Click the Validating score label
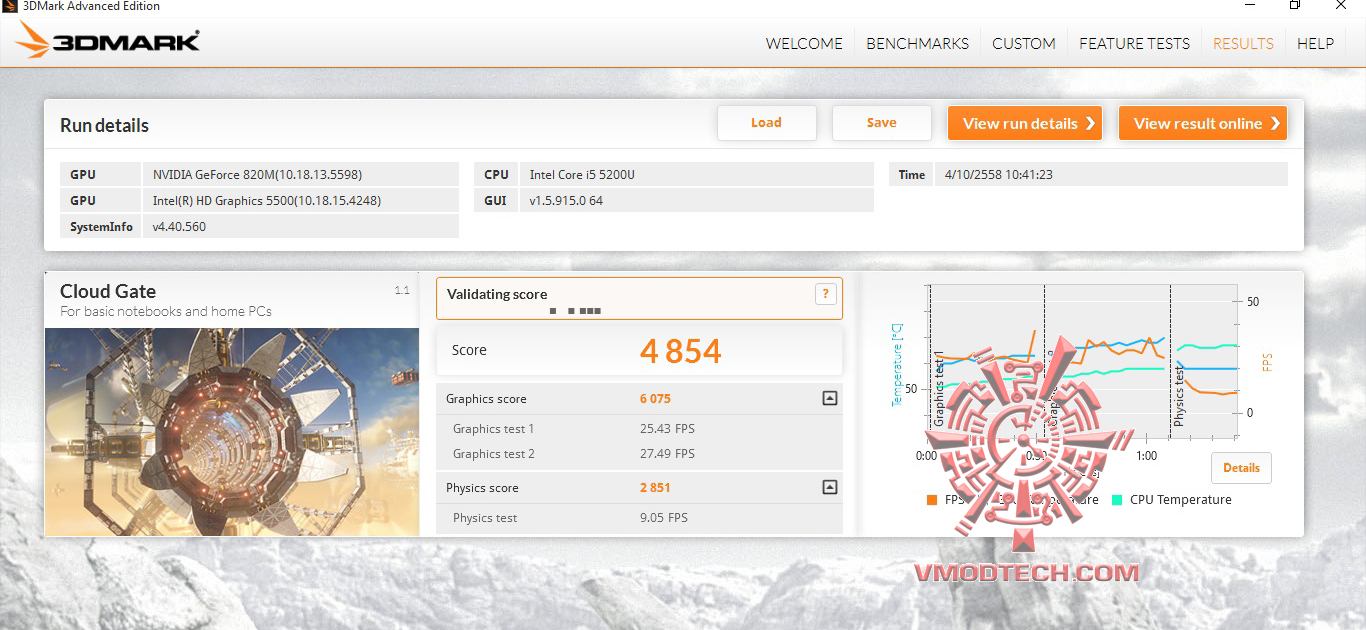The image size is (1366, 630). pyautogui.click(x=497, y=294)
